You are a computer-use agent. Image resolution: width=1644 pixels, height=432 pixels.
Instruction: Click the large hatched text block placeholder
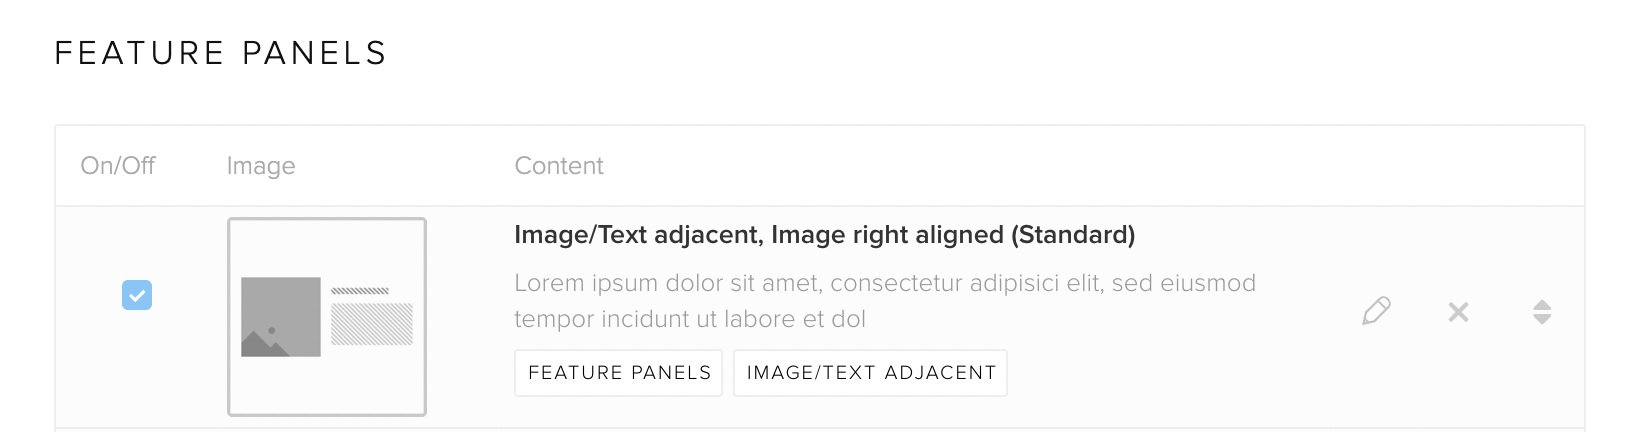point(372,324)
